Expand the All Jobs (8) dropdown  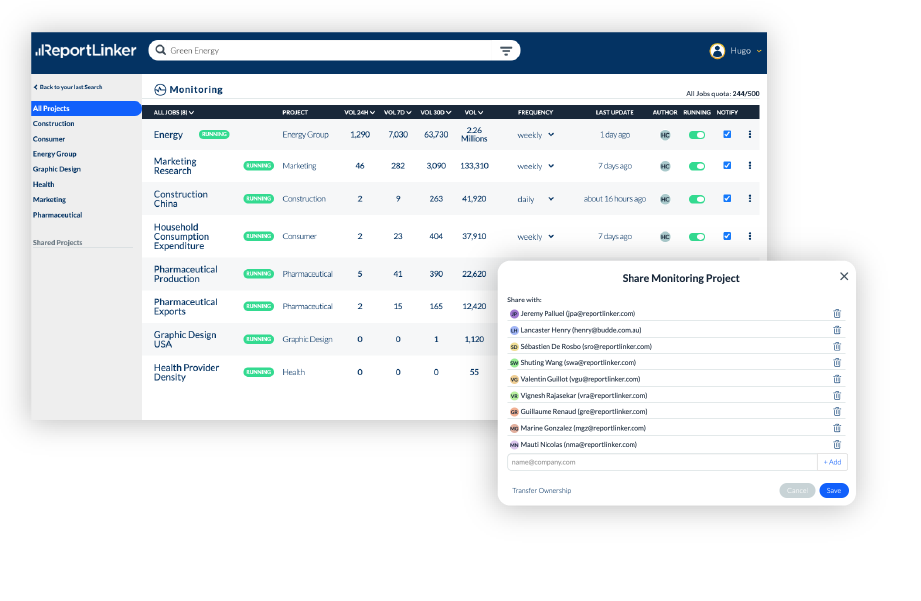[x=174, y=112]
